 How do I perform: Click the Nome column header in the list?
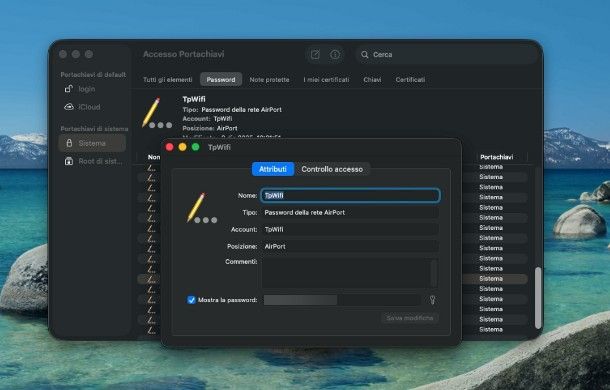[x=154, y=157]
